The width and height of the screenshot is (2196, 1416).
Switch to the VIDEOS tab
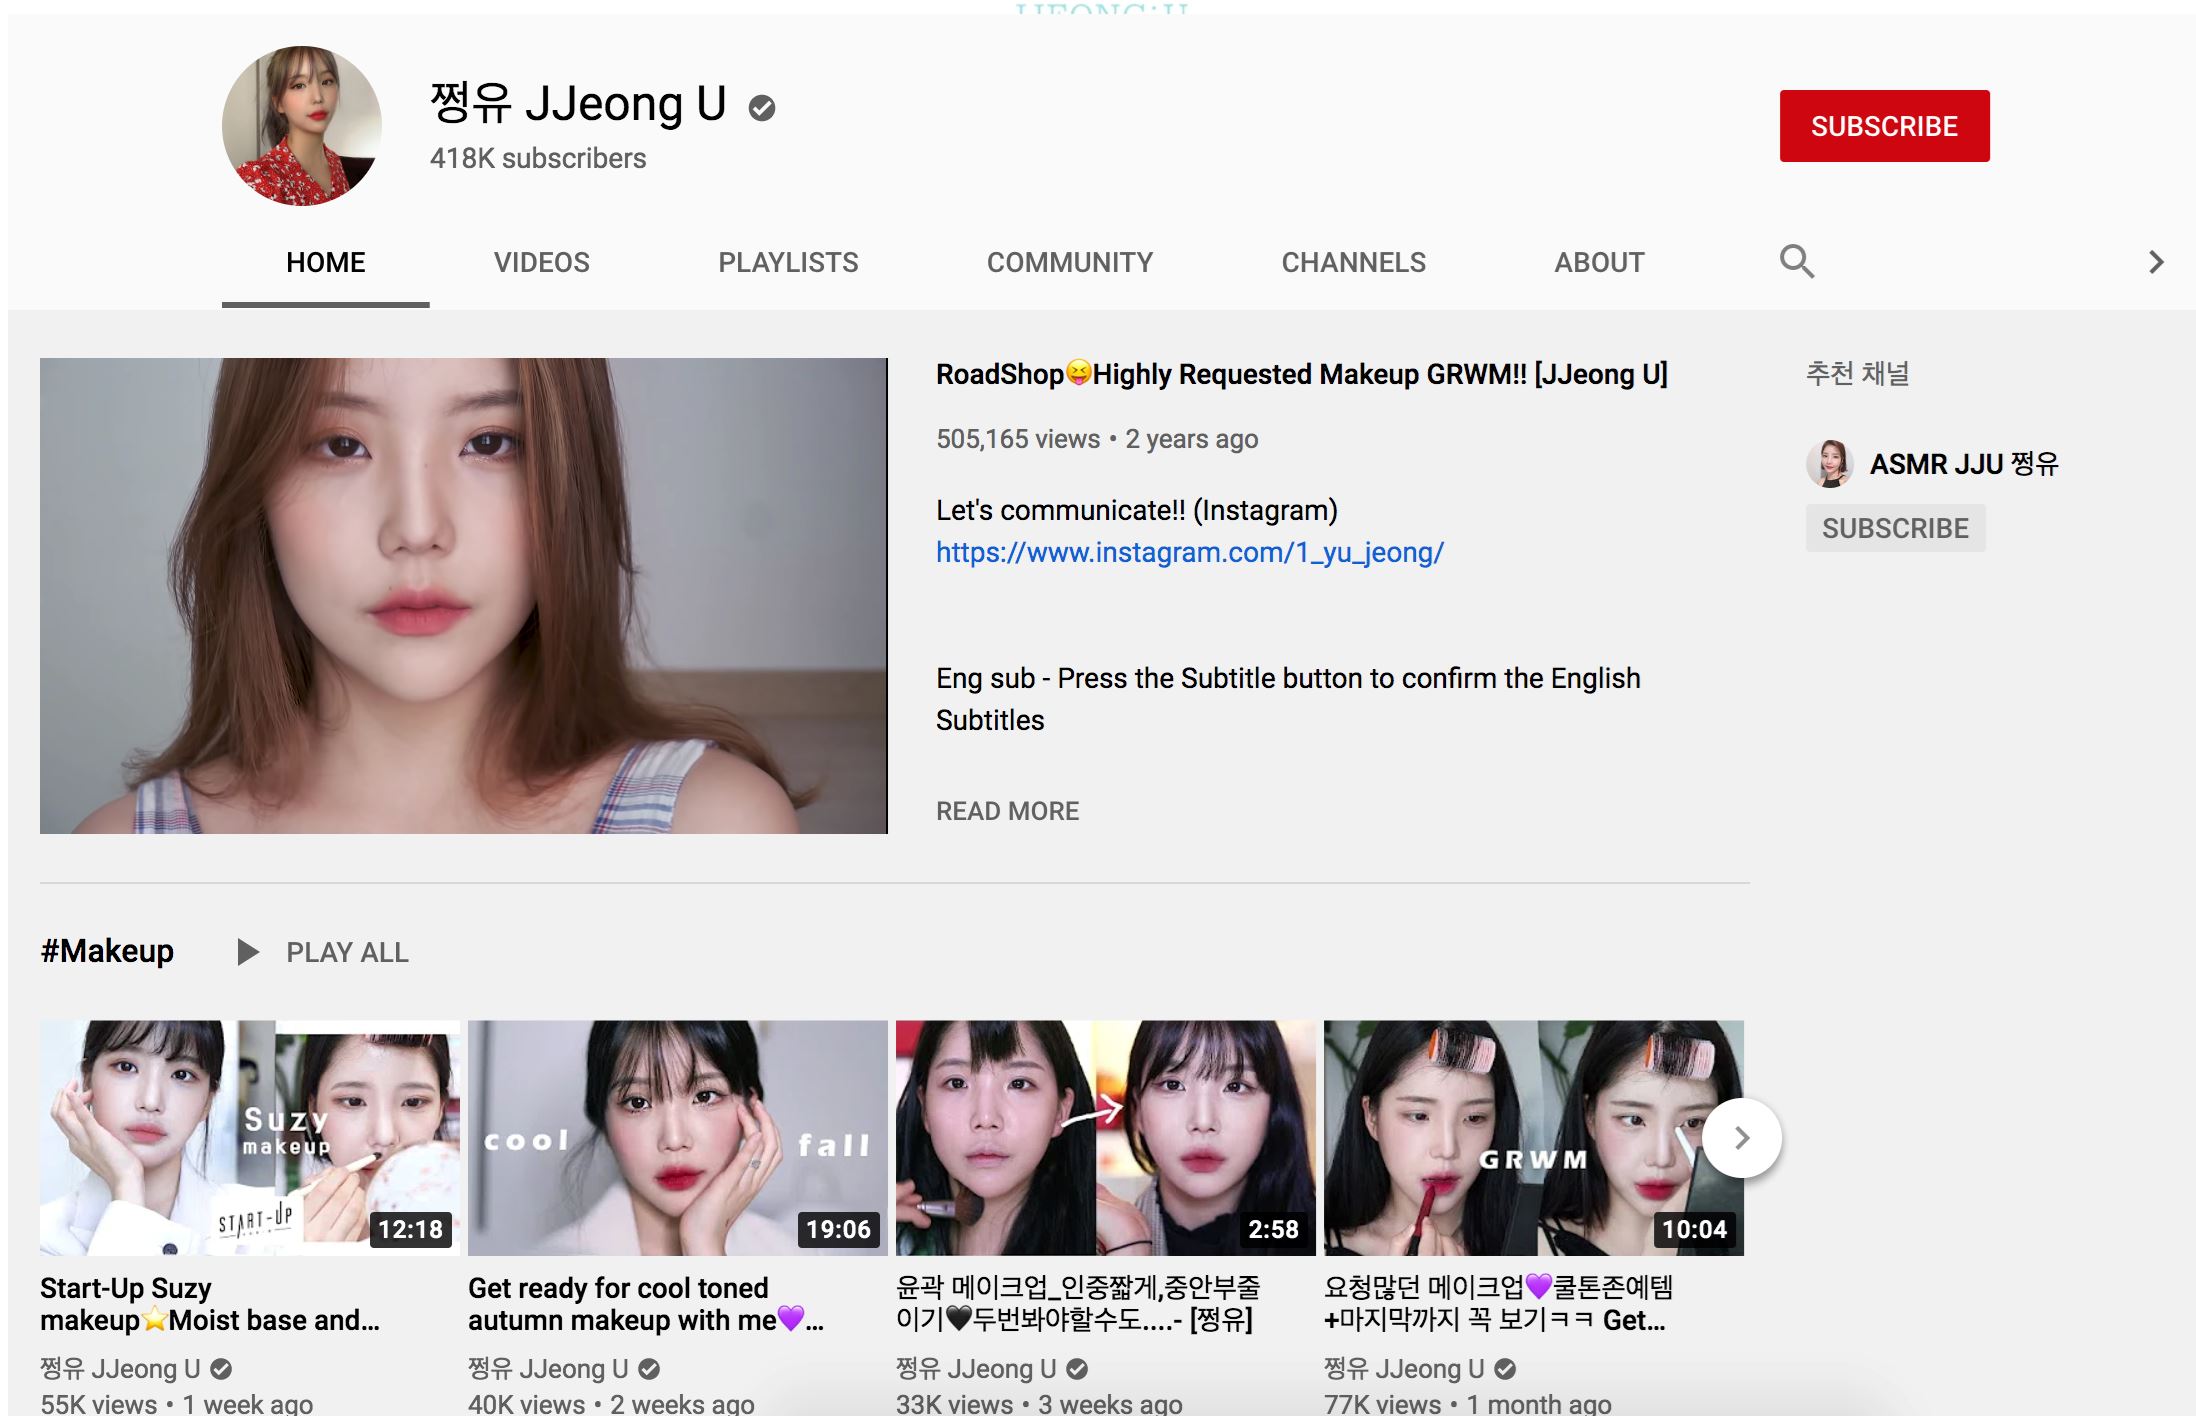(x=540, y=261)
